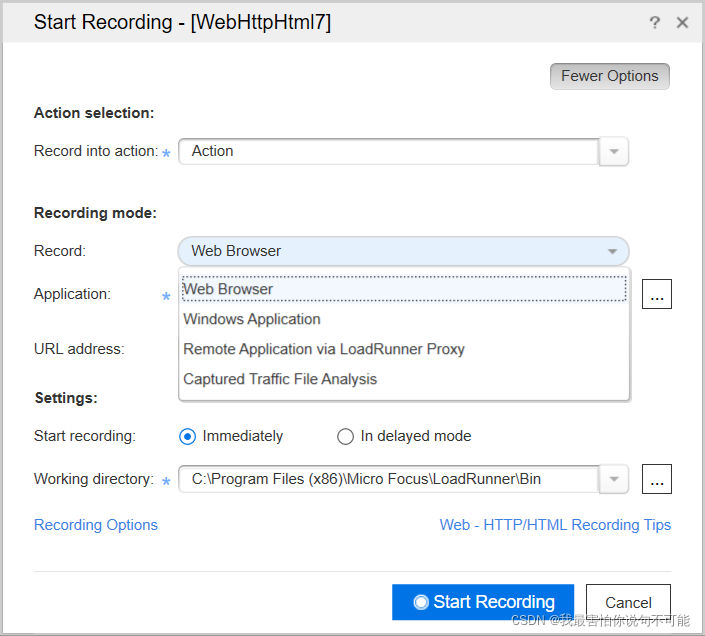Click the Working directory path field
Viewport: 705px width, 636px height.
(x=388, y=479)
